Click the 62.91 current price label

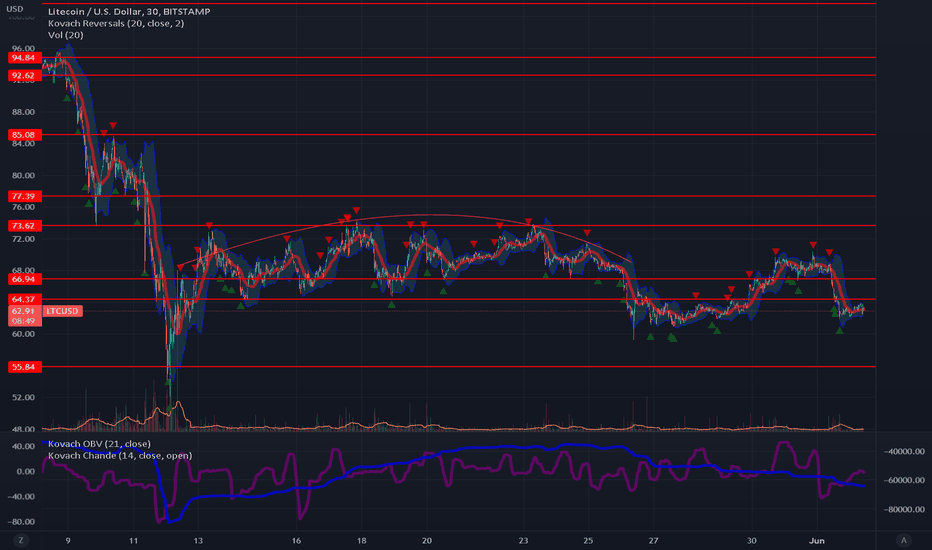point(24,311)
